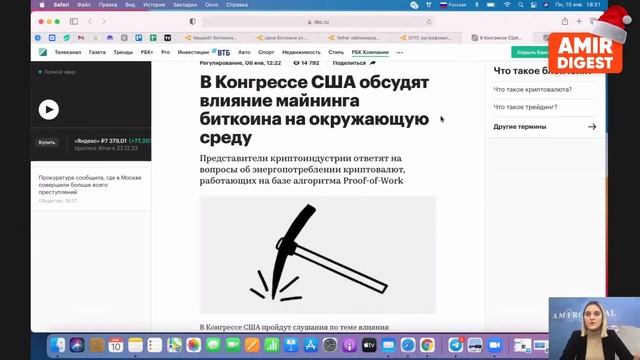Open the Закладки menu

(x=185, y=5)
